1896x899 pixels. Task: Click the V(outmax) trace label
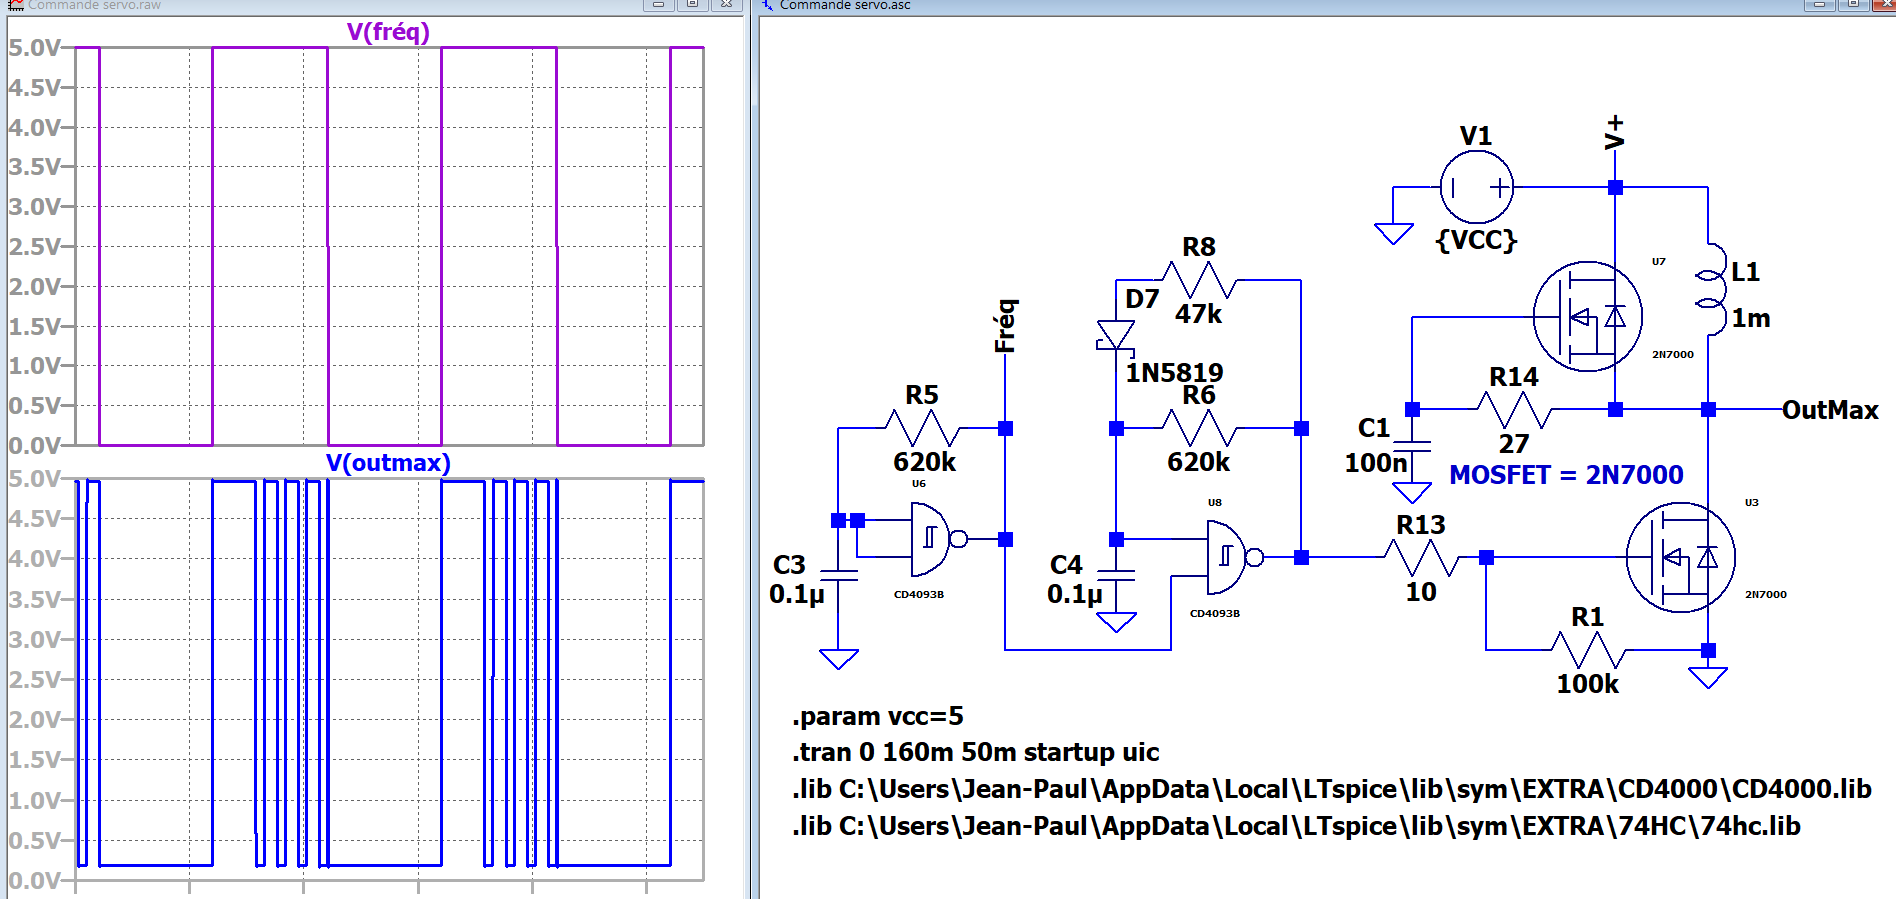[x=388, y=463]
